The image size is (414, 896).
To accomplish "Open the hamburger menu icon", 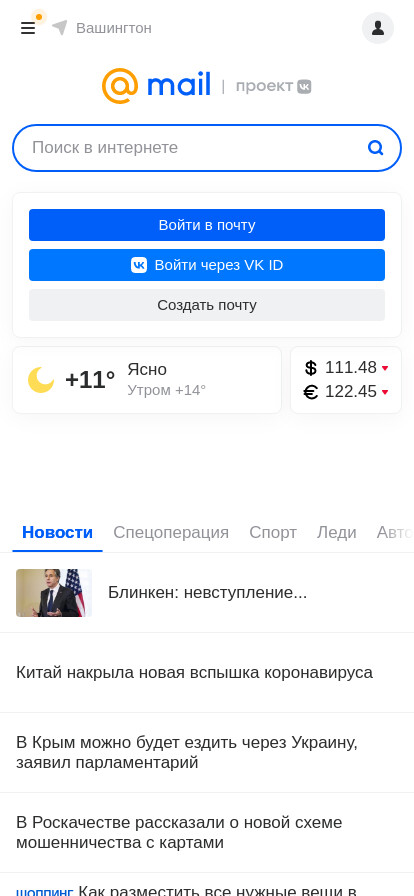I will tap(28, 28).
